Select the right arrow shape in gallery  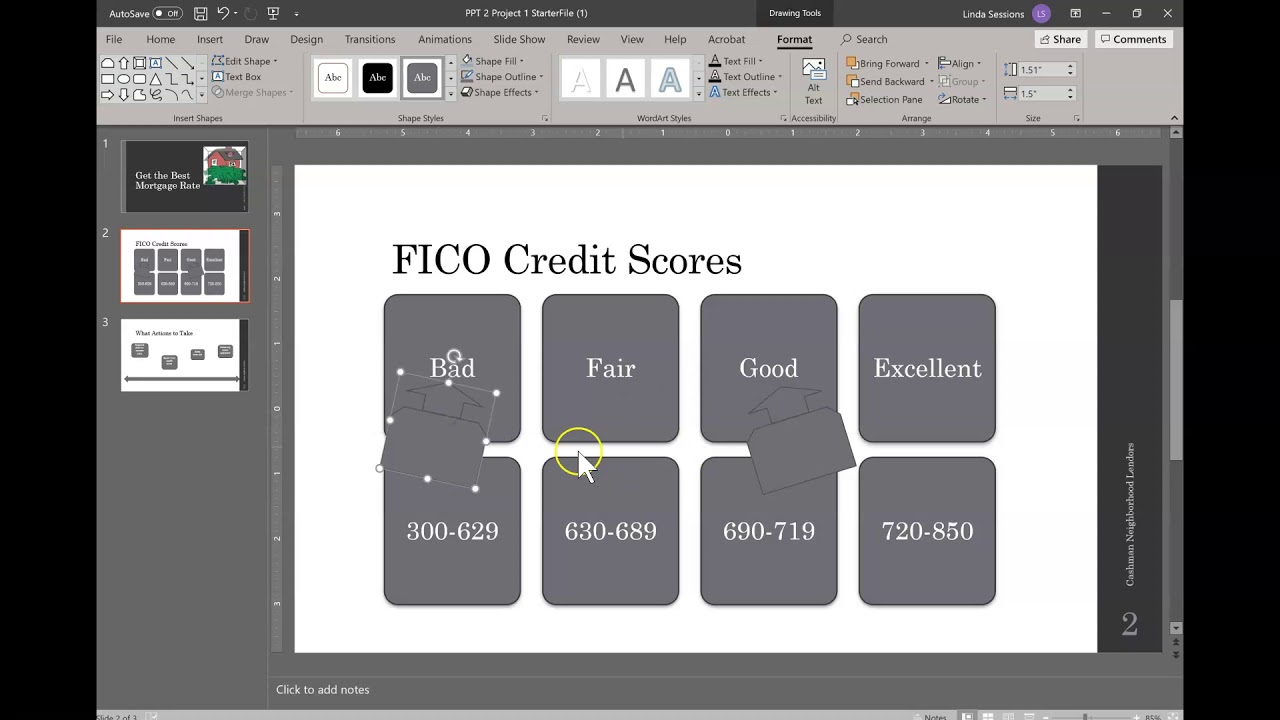pos(107,95)
